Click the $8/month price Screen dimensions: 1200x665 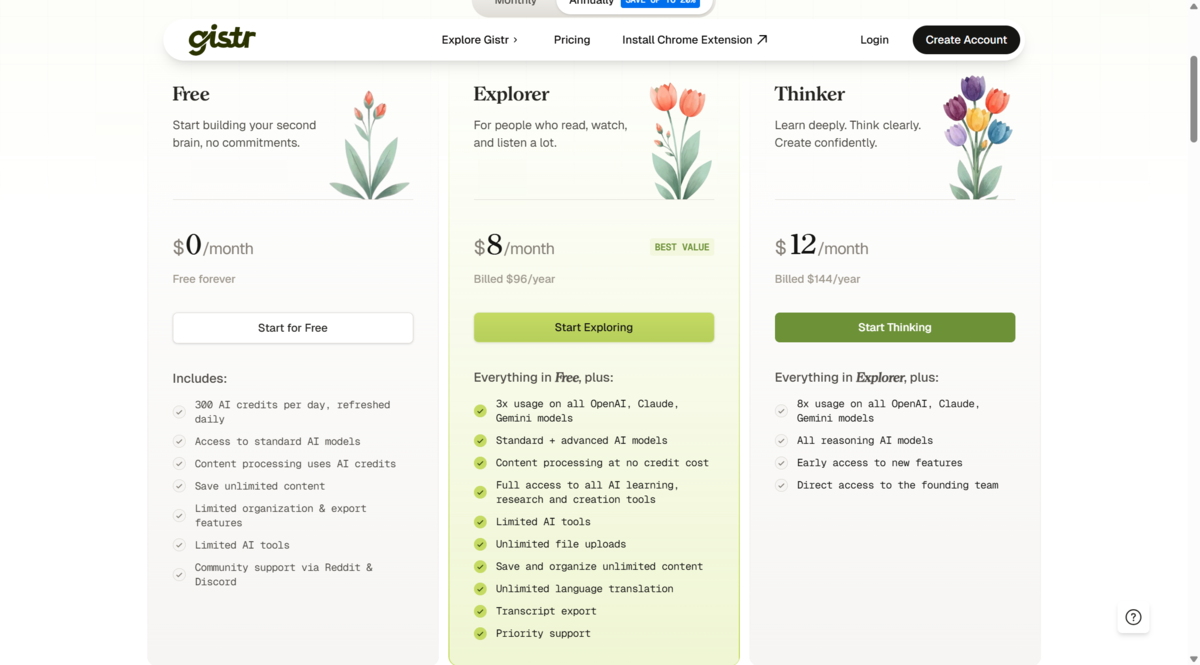[x=514, y=245]
